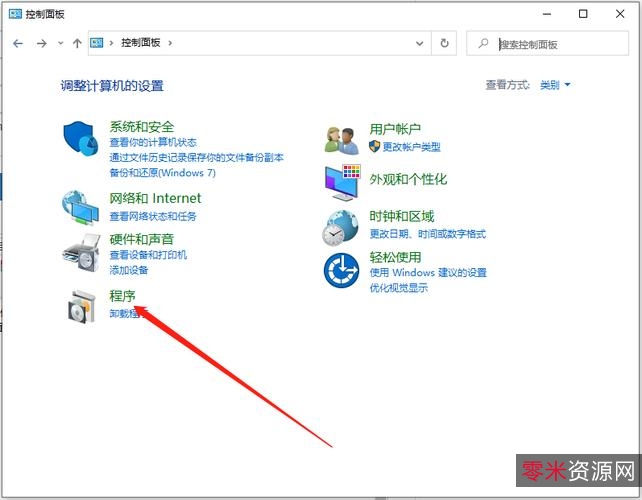Click 使用 Windows 建议的设置 link
The width and height of the screenshot is (642, 500).
point(428,273)
